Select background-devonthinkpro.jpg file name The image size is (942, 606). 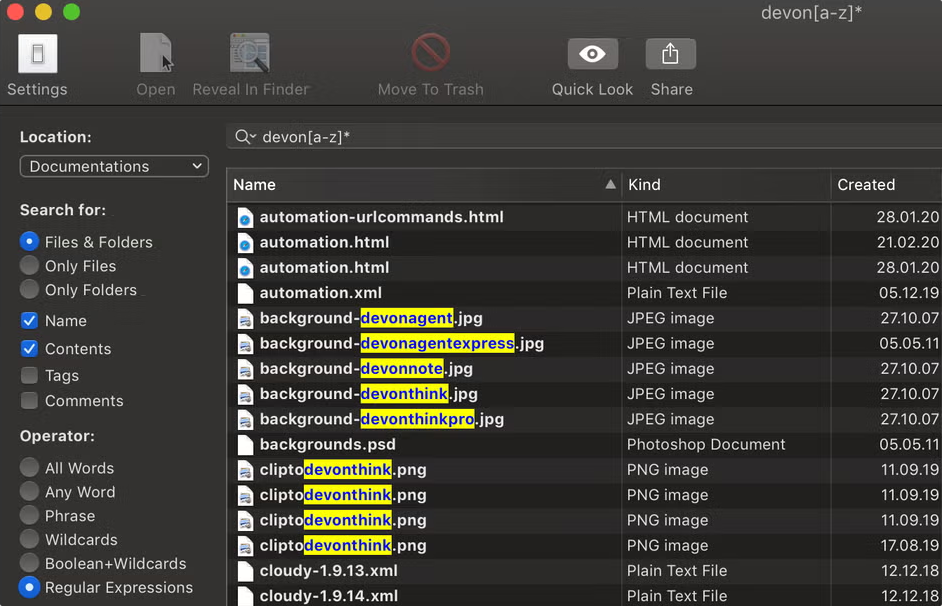[x=381, y=419]
